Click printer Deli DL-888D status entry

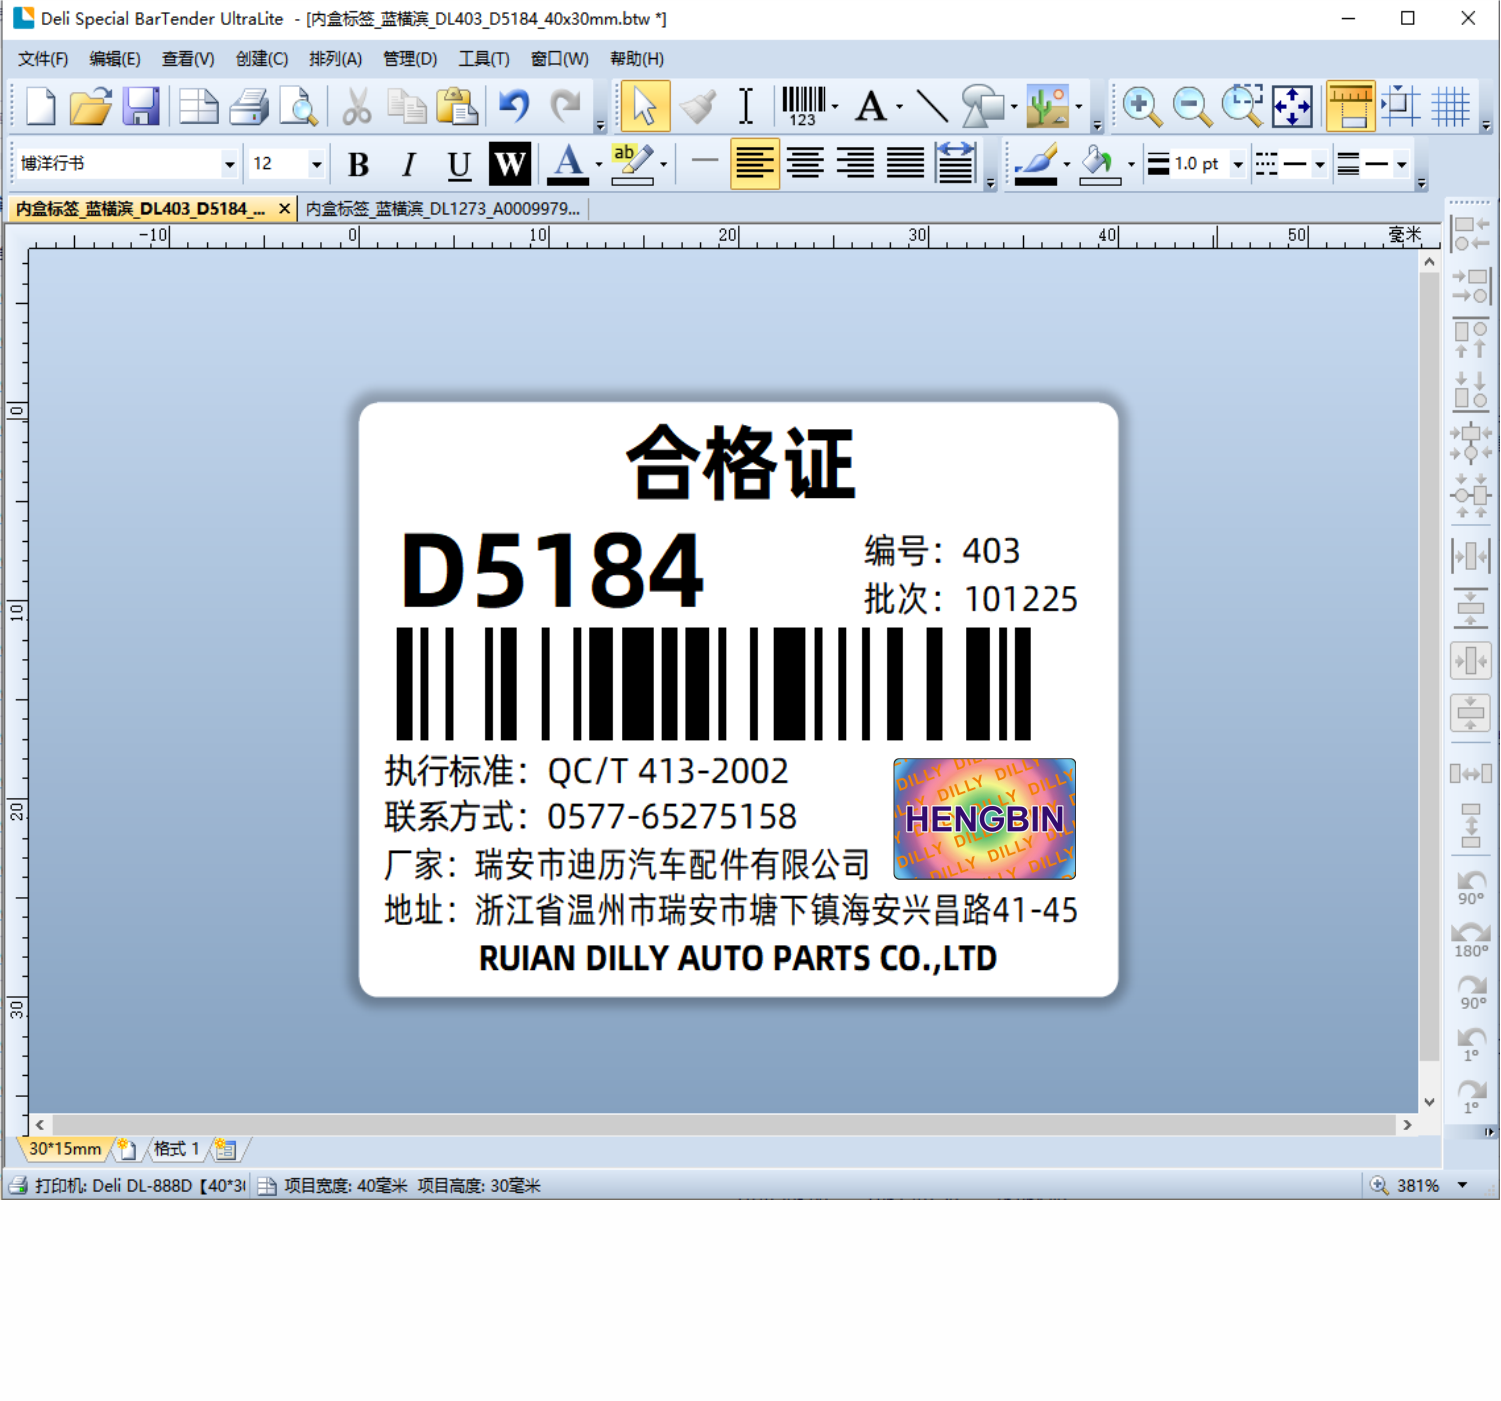[x=128, y=1186]
